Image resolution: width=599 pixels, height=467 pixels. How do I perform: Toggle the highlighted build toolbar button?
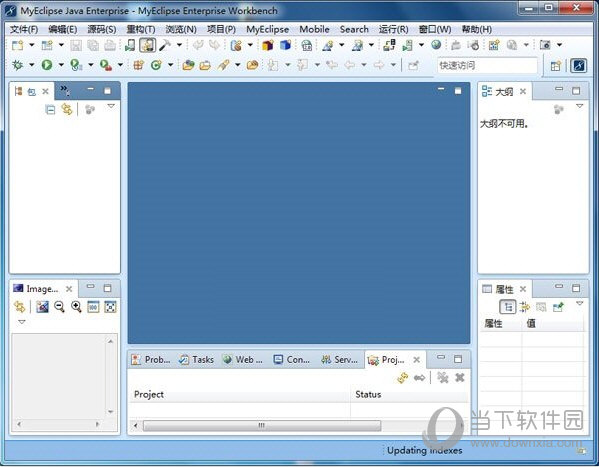(147, 45)
